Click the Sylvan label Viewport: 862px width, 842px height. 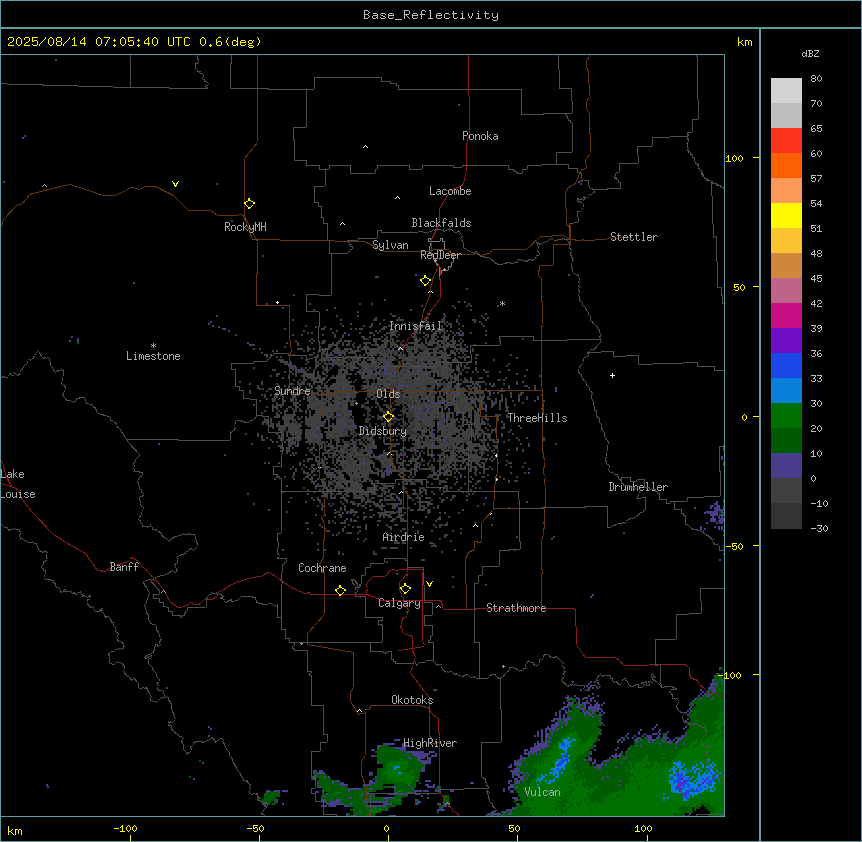point(390,245)
